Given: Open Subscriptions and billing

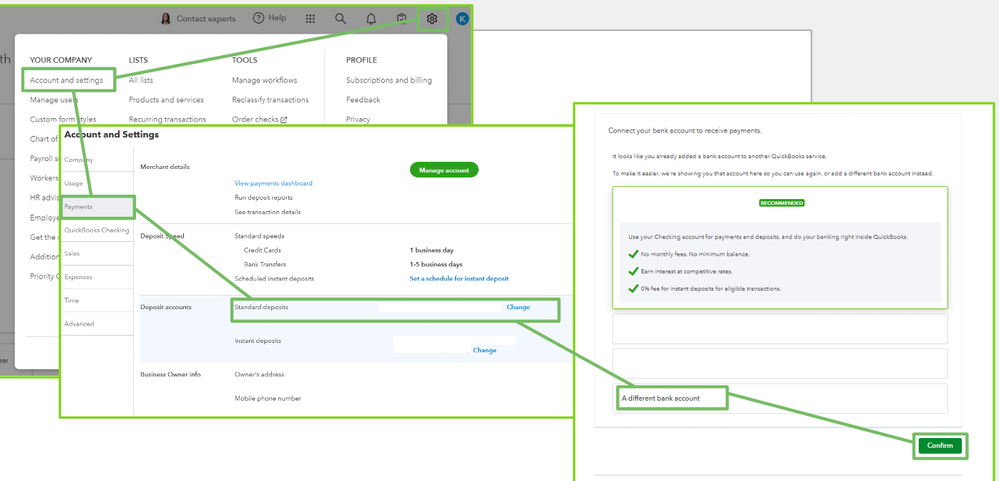Looking at the screenshot, I should [389, 80].
